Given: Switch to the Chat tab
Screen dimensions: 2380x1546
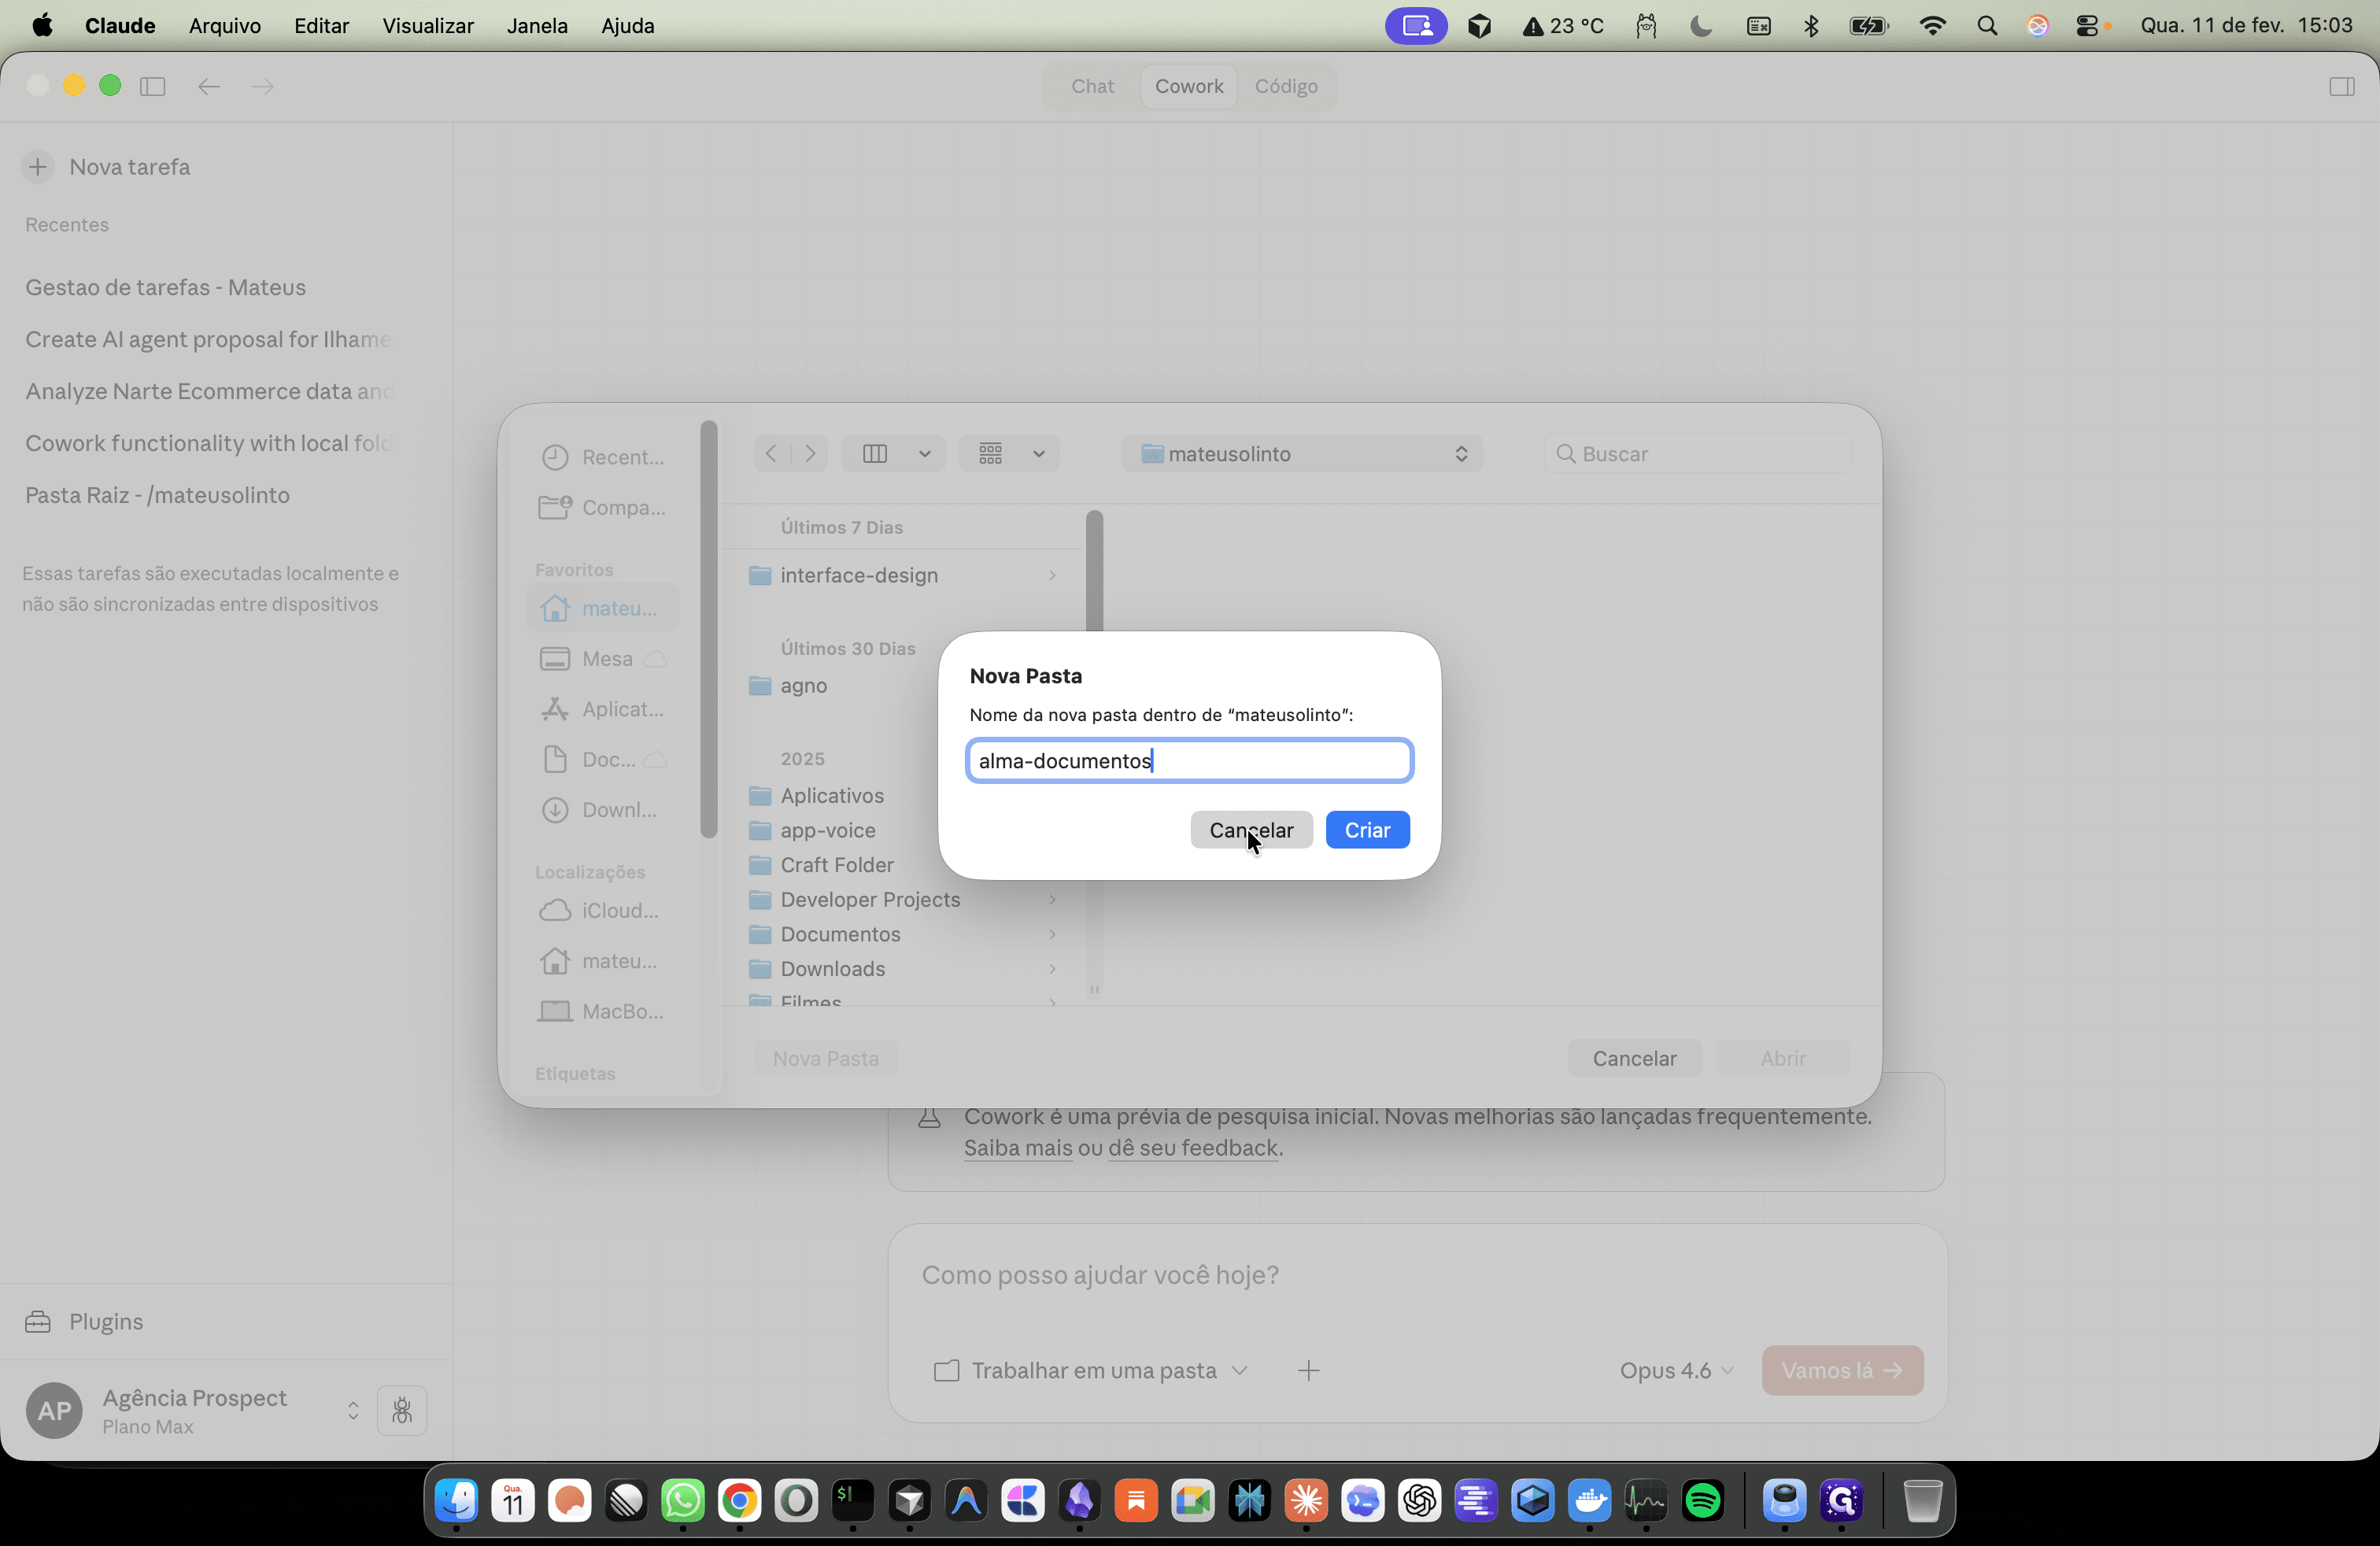Looking at the screenshot, I should pos(1092,86).
